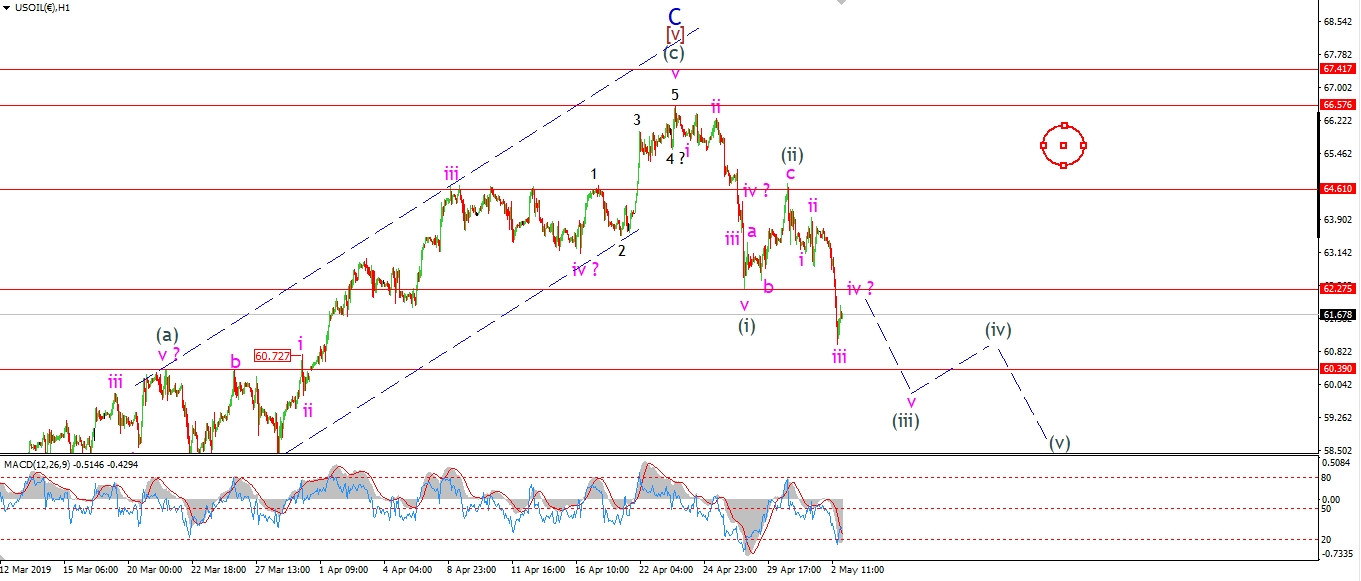This screenshot has width=1361, height=581.
Task: Select the projected (v) wave label
Action: pyautogui.click(x=1060, y=443)
